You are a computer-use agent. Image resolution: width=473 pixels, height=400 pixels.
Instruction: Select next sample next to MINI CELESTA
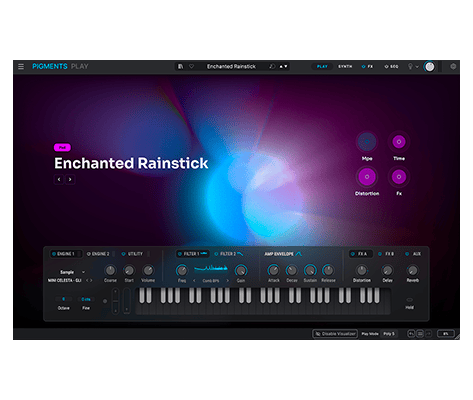pyautogui.click(x=91, y=280)
